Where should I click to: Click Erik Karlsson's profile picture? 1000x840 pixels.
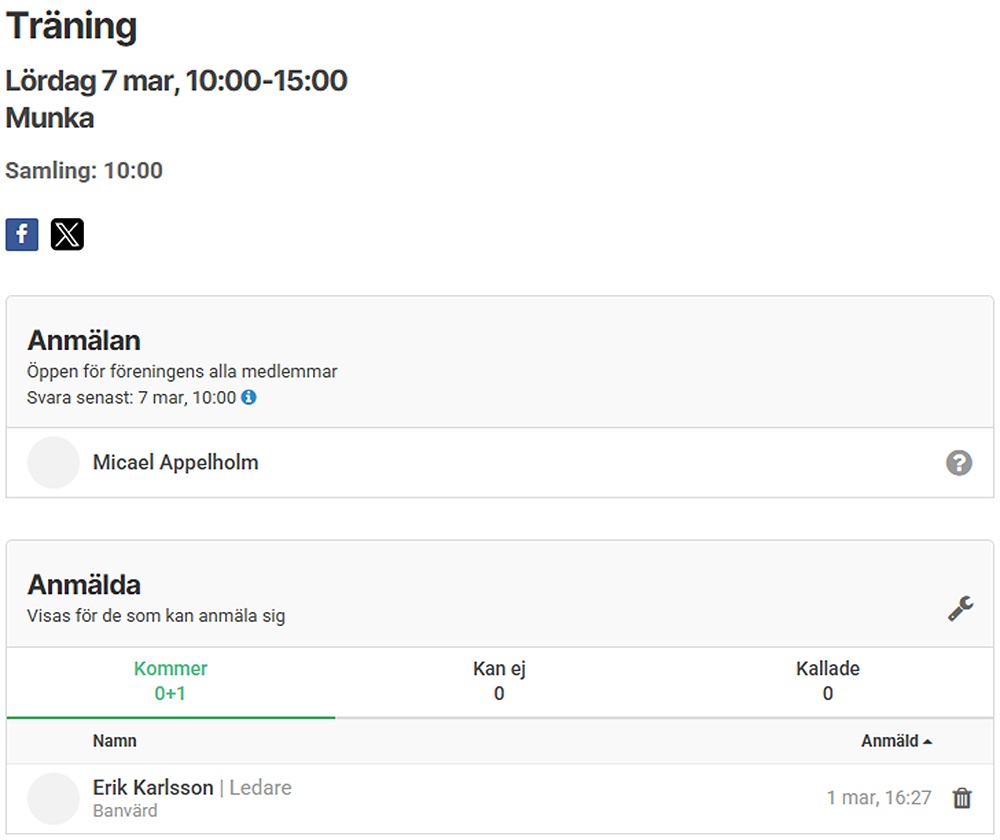coord(53,798)
